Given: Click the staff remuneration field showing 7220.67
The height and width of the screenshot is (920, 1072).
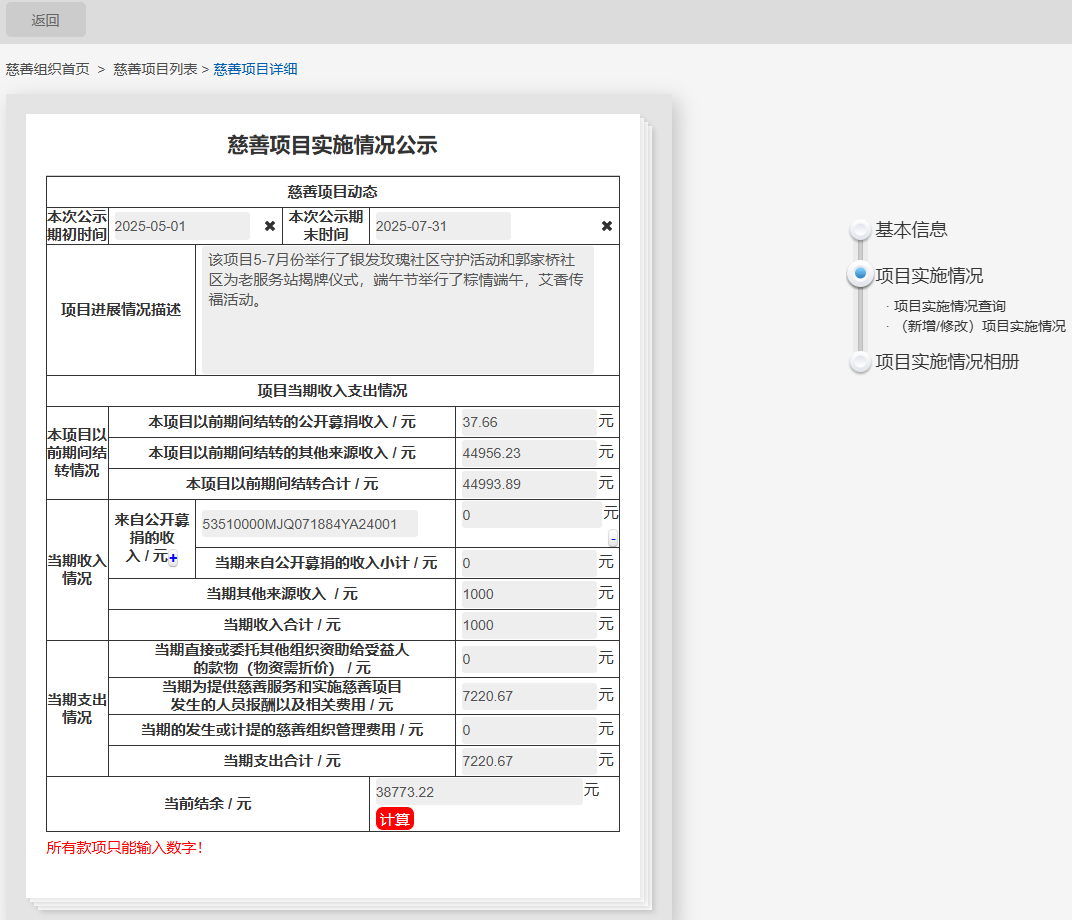Looking at the screenshot, I should click(528, 696).
